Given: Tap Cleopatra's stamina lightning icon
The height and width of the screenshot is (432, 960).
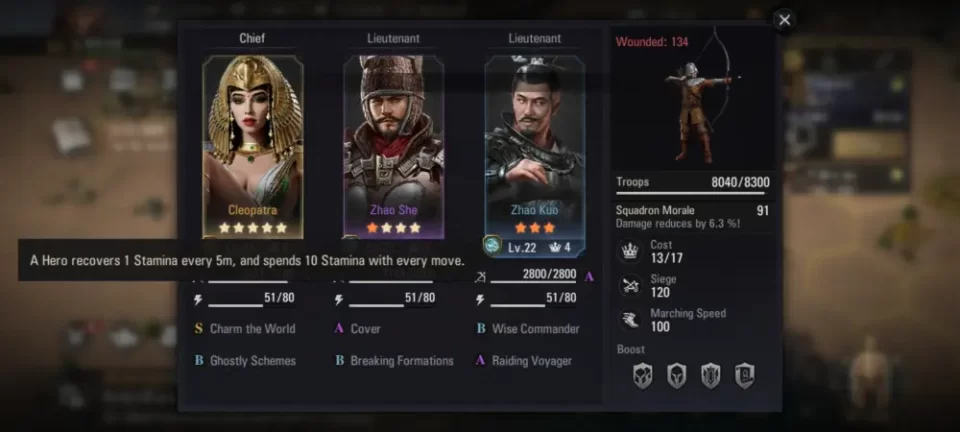Looking at the screenshot, I should point(198,300).
